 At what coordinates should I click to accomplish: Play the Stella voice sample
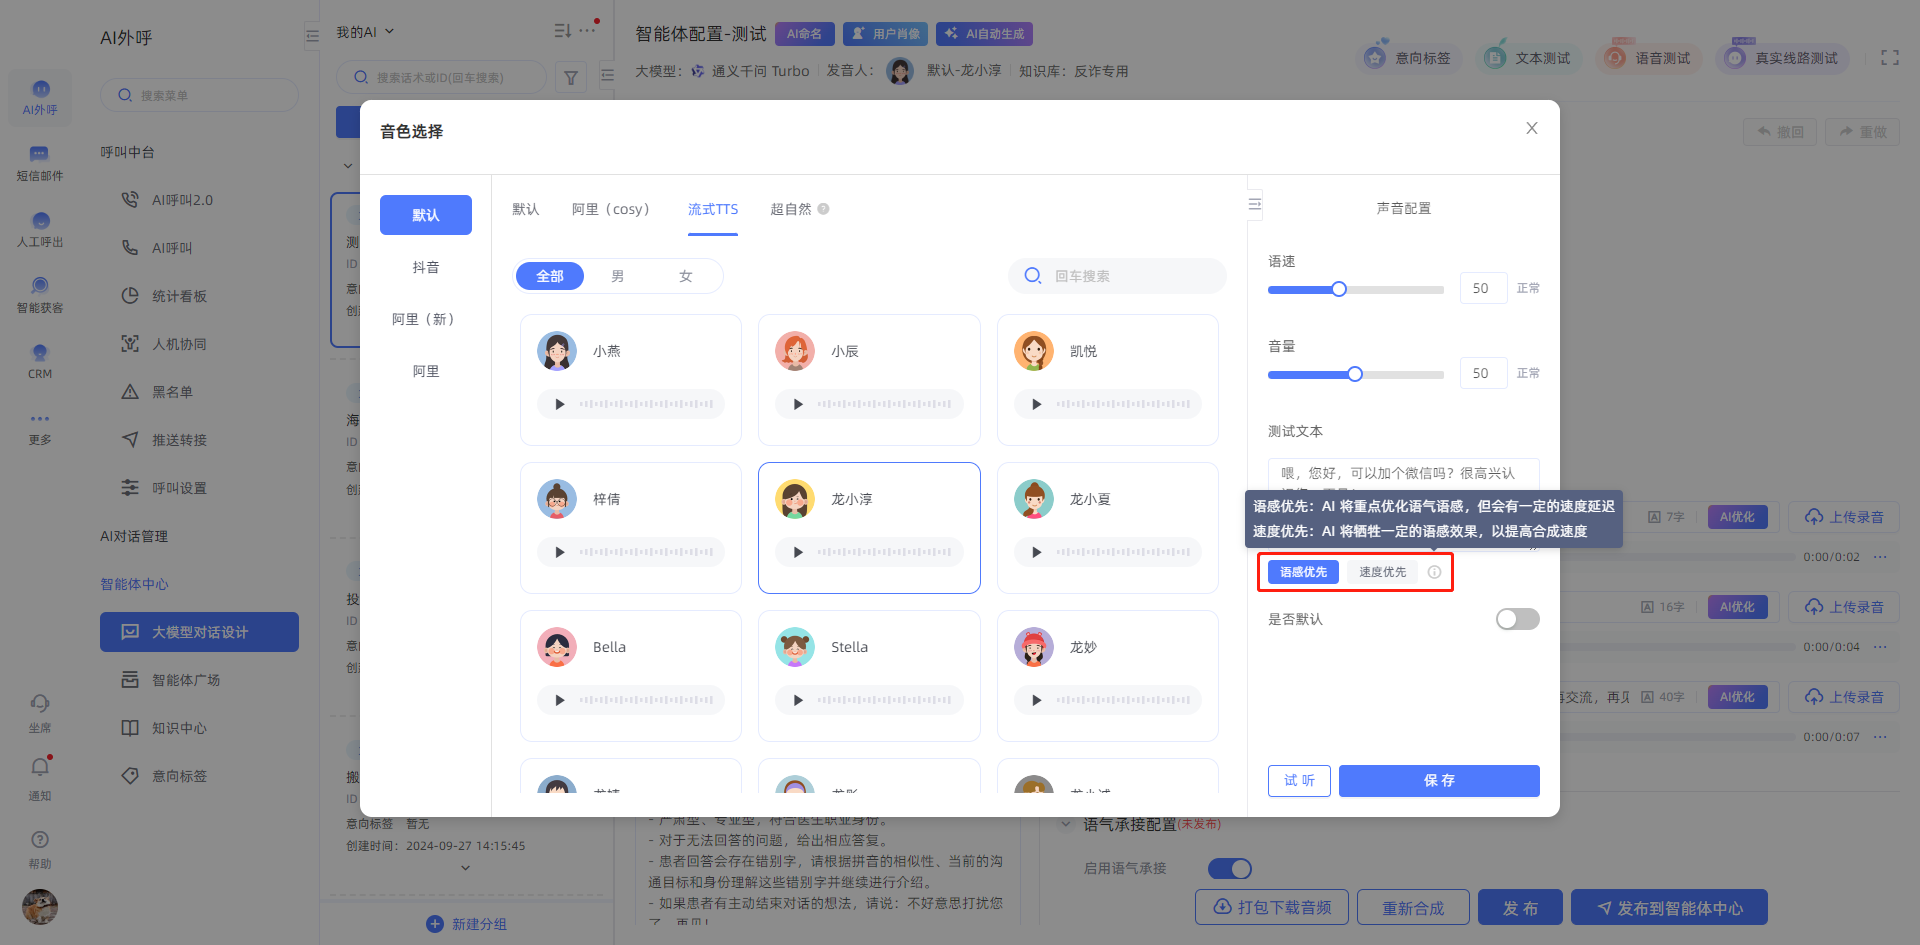click(x=798, y=700)
